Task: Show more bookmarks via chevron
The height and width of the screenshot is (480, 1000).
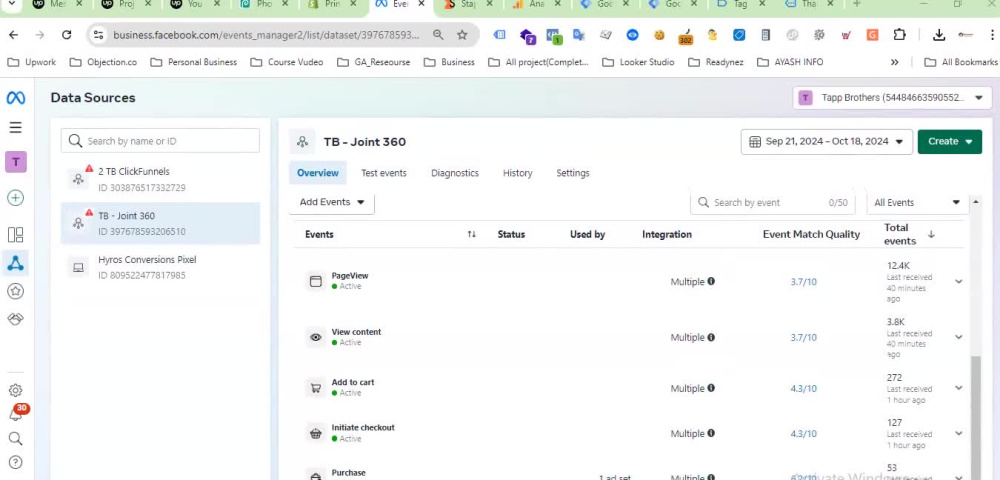Action: [x=895, y=62]
